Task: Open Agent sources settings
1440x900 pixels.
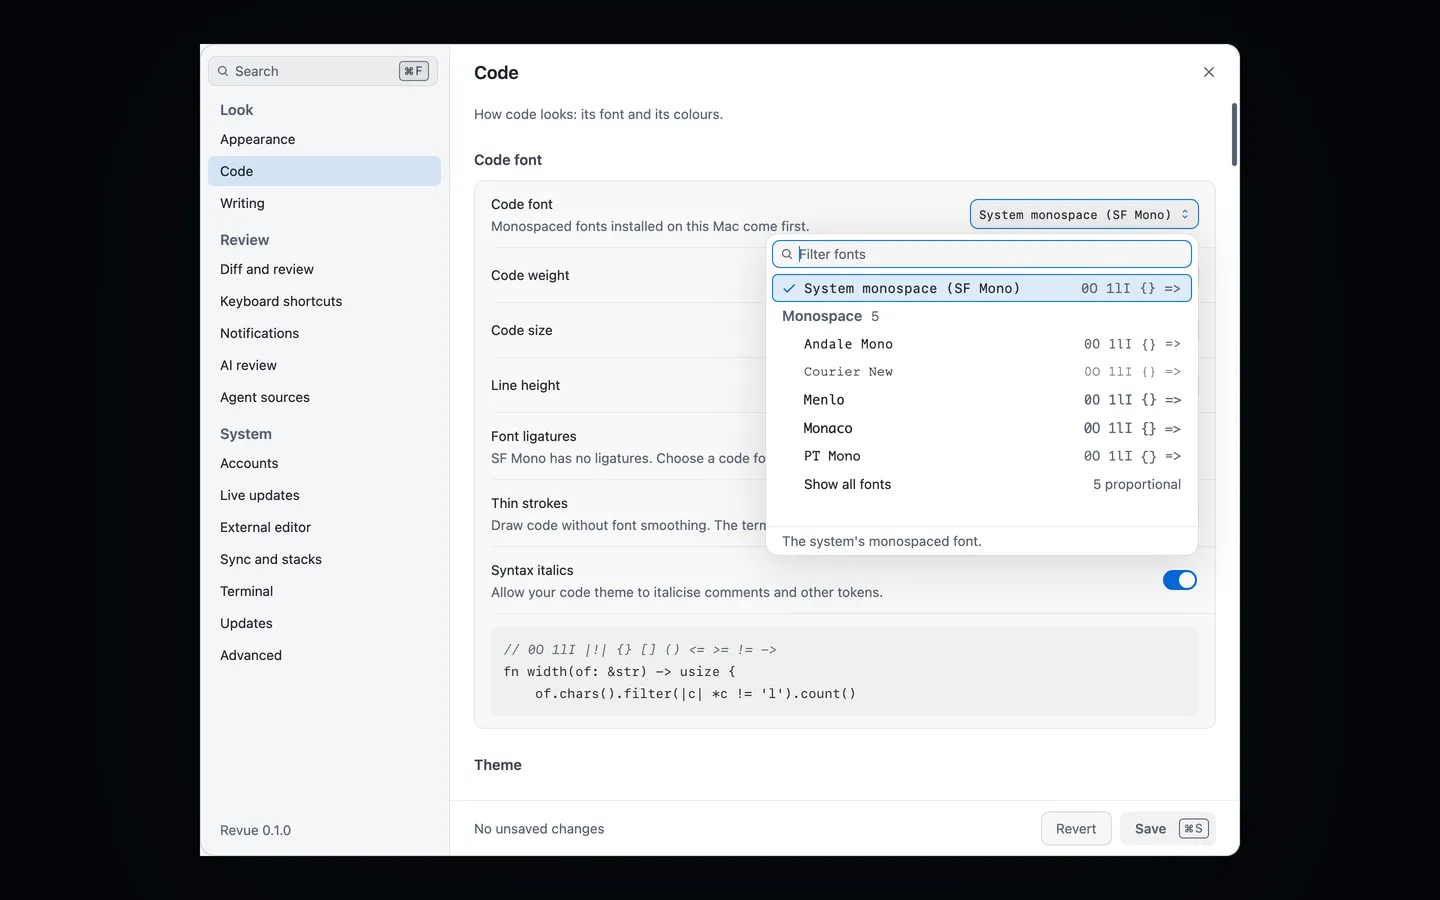Action: point(324,397)
